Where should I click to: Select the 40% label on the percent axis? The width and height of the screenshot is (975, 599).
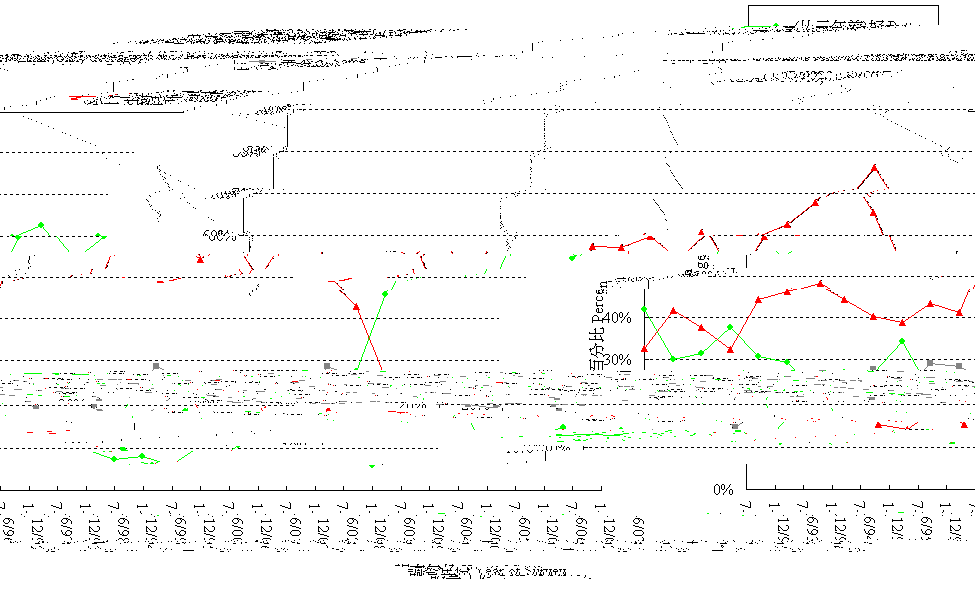[616, 318]
